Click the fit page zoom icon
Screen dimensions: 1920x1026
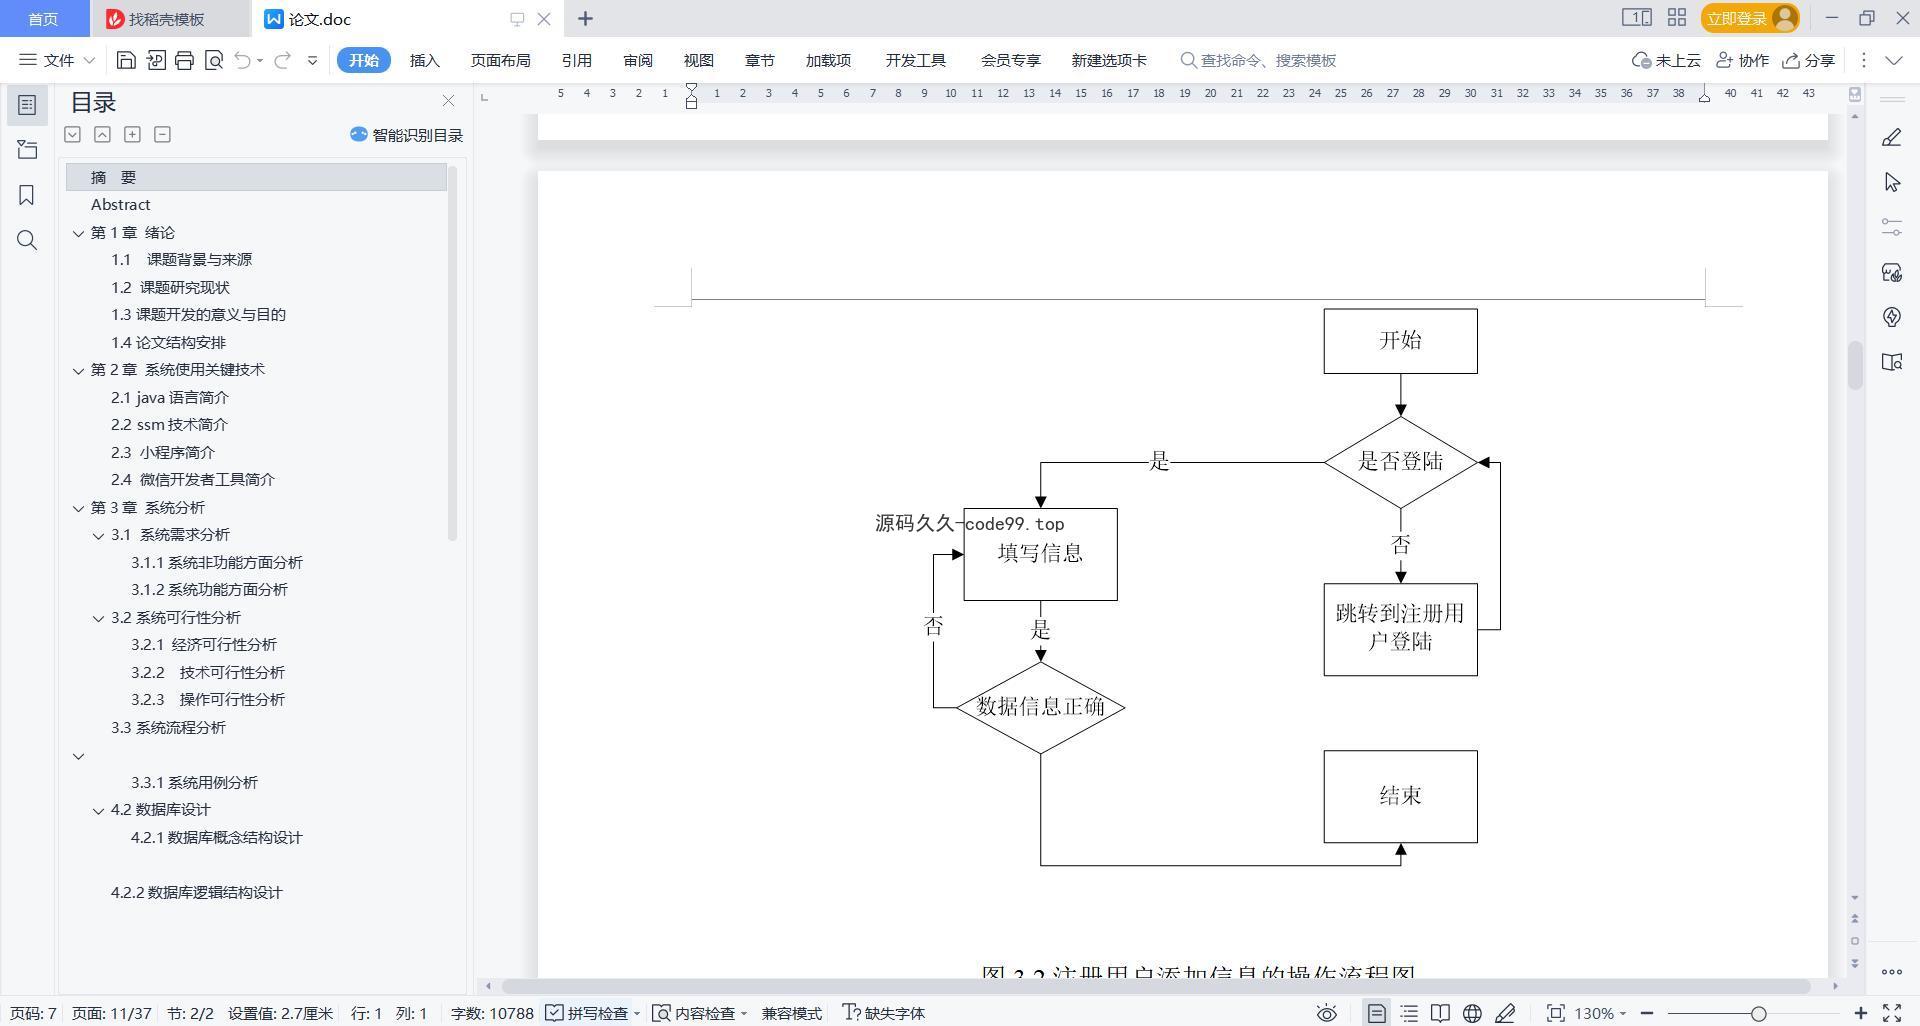click(x=1555, y=1013)
